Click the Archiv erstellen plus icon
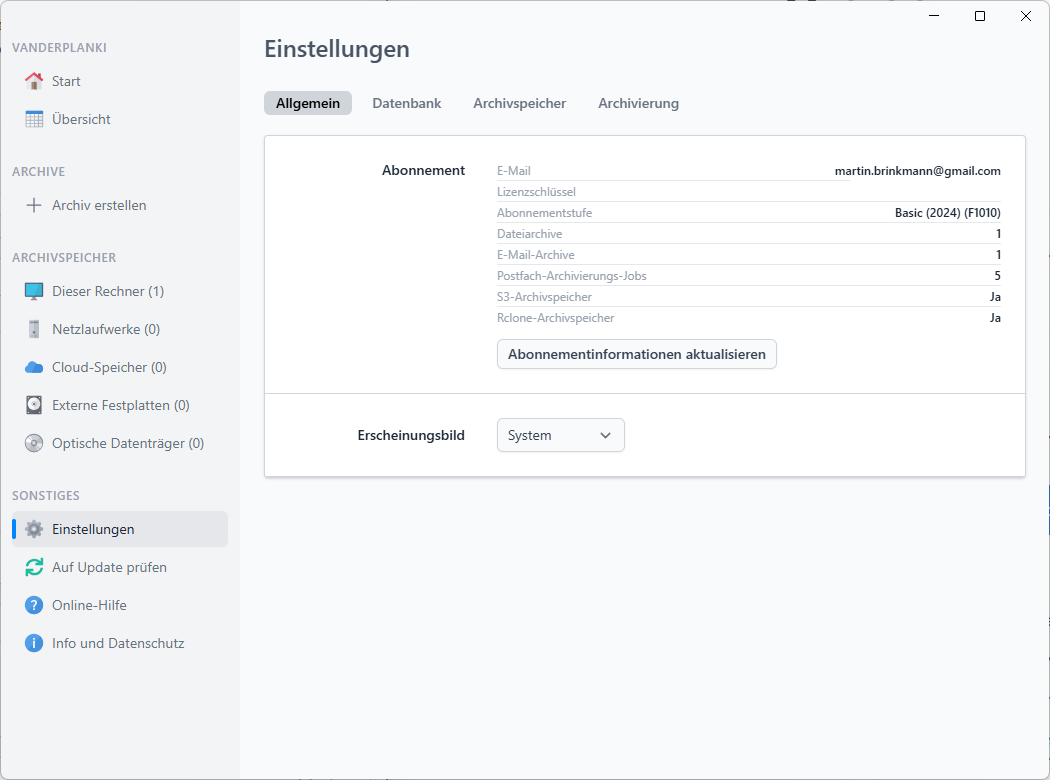Image resolution: width=1050 pixels, height=780 pixels. (34, 204)
